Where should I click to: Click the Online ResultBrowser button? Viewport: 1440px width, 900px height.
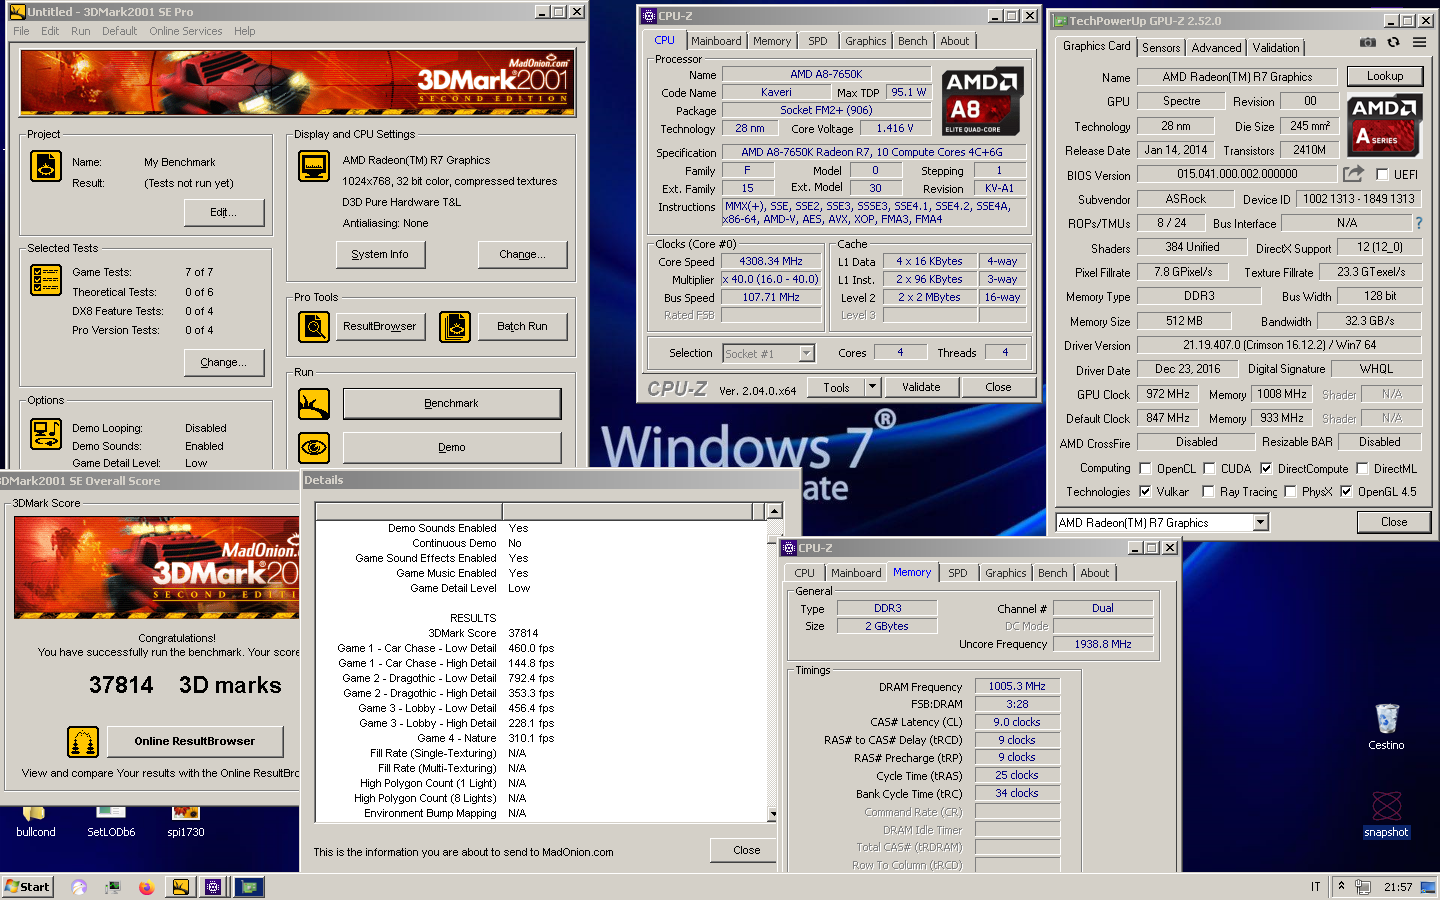coord(195,741)
